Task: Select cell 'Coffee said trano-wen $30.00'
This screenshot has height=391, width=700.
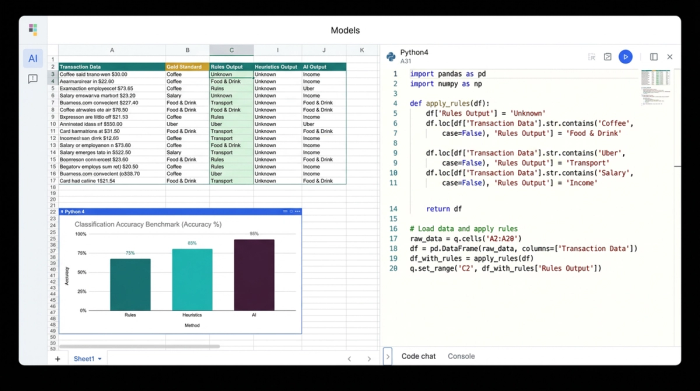Action: coord(112,75)
